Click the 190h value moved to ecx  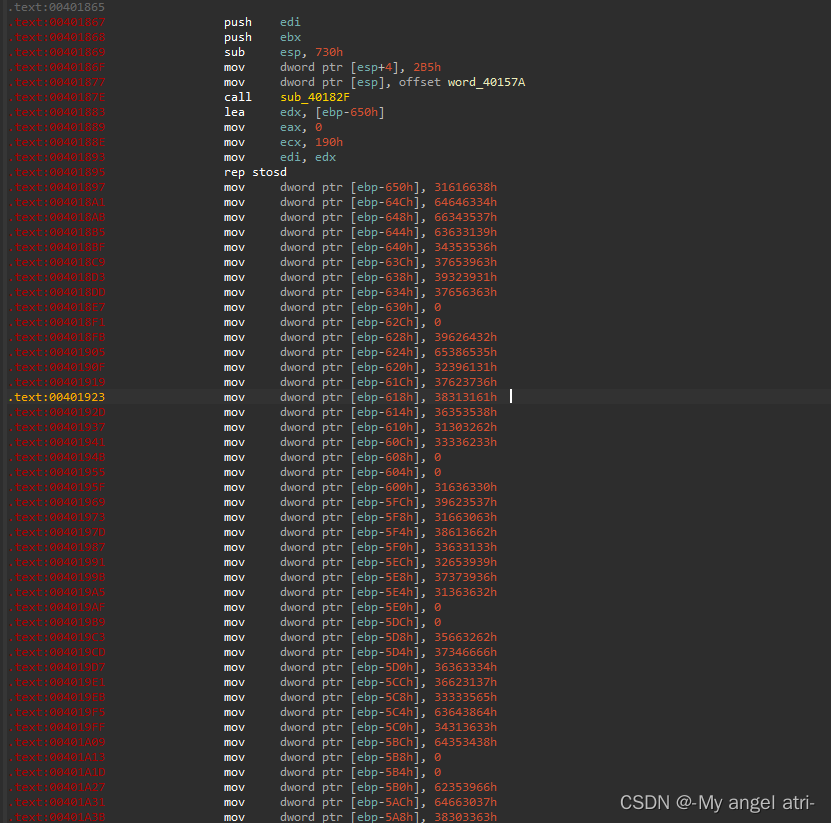pyautogui.click(x=329, y=143)
